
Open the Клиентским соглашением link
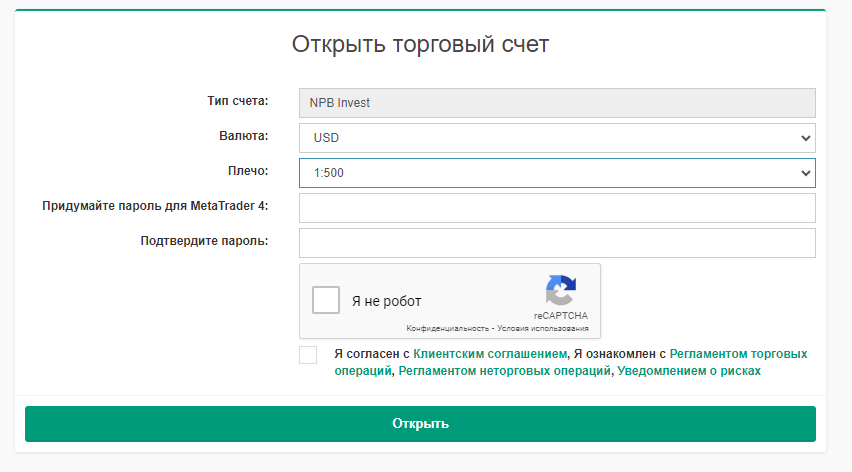coord(490,354)
